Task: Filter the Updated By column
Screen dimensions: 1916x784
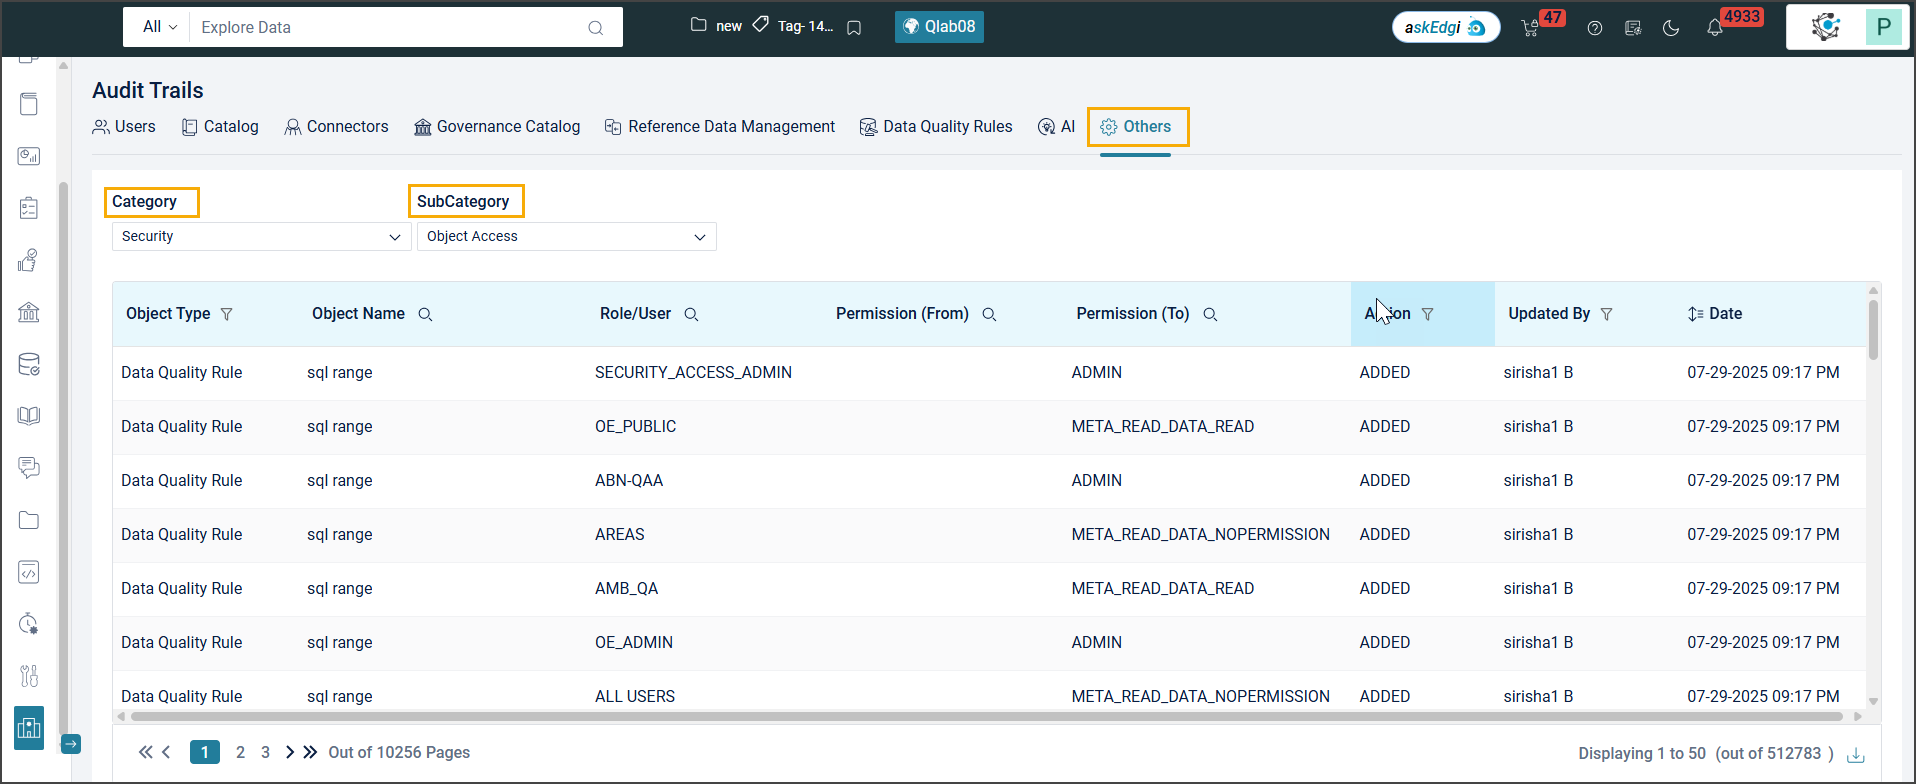Action: tap(1606, 314)
